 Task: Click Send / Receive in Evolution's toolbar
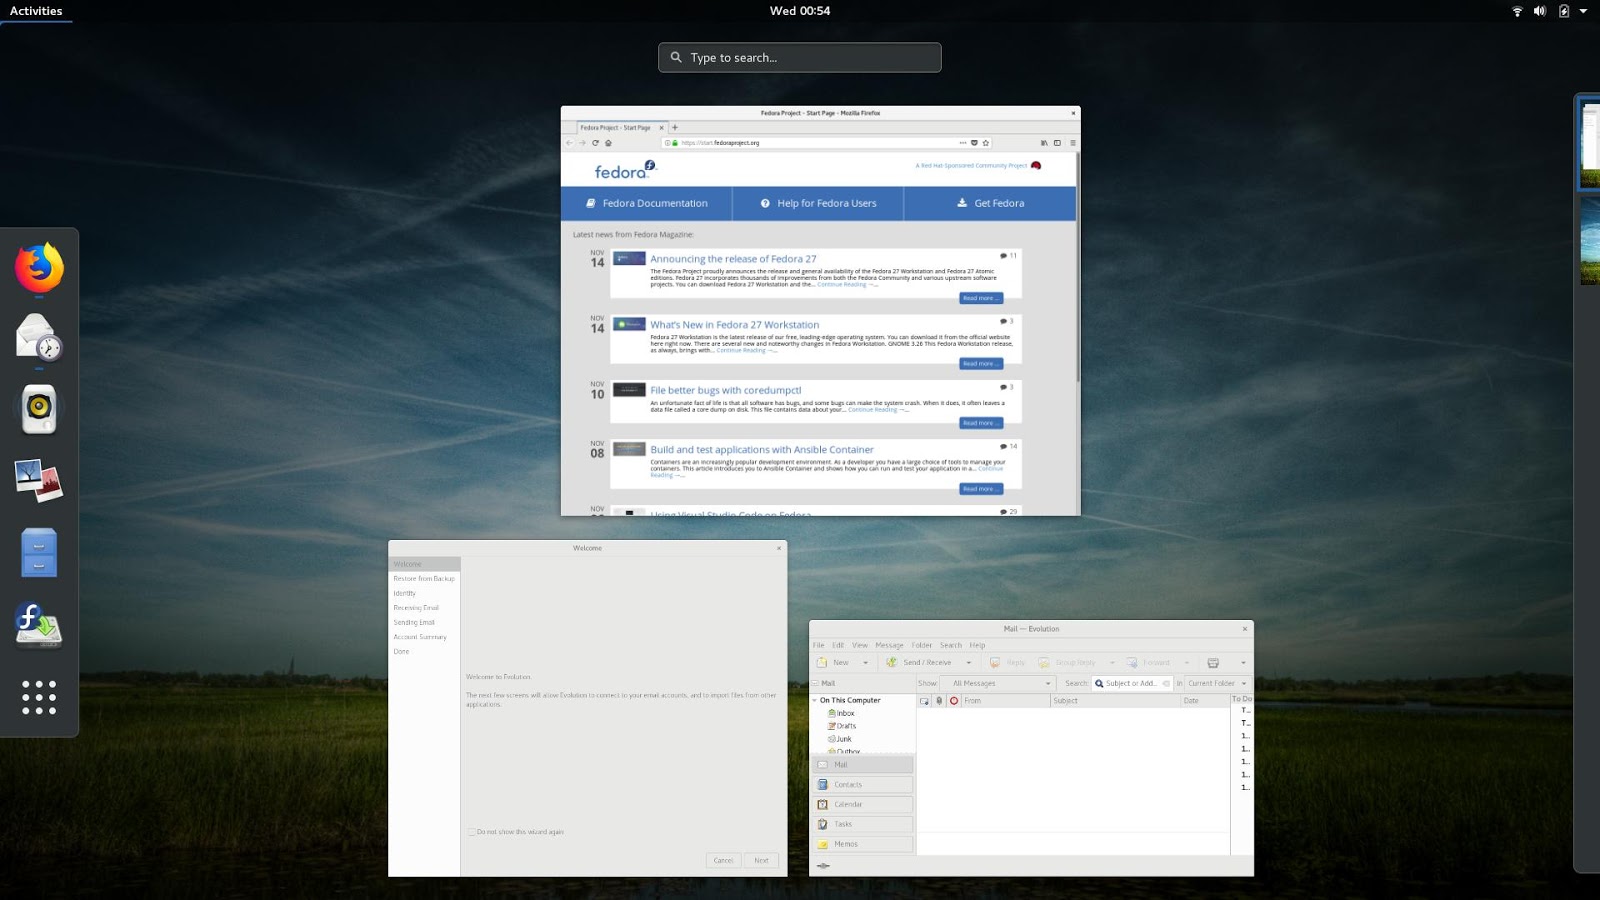pos(919,662)
